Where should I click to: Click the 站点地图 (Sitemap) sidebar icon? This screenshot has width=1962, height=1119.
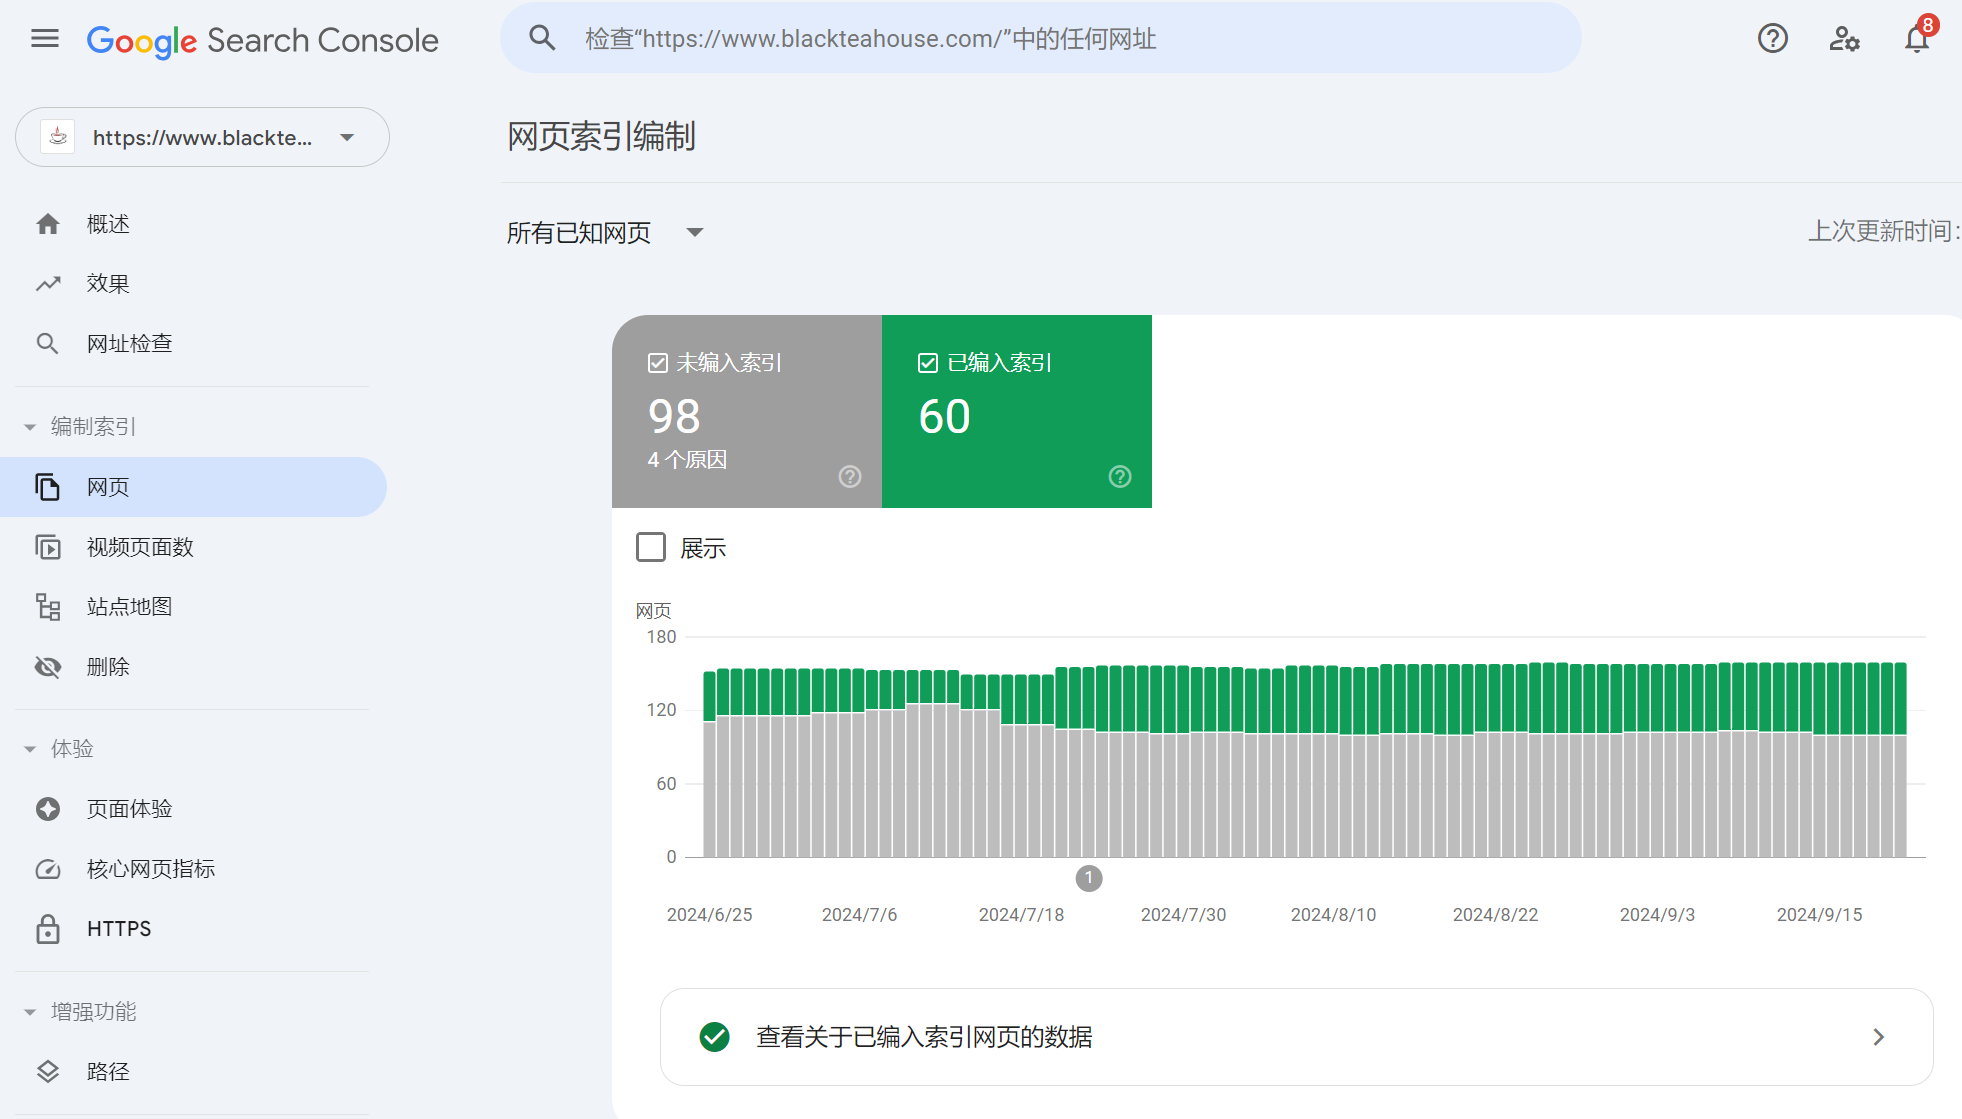(50, 605)
